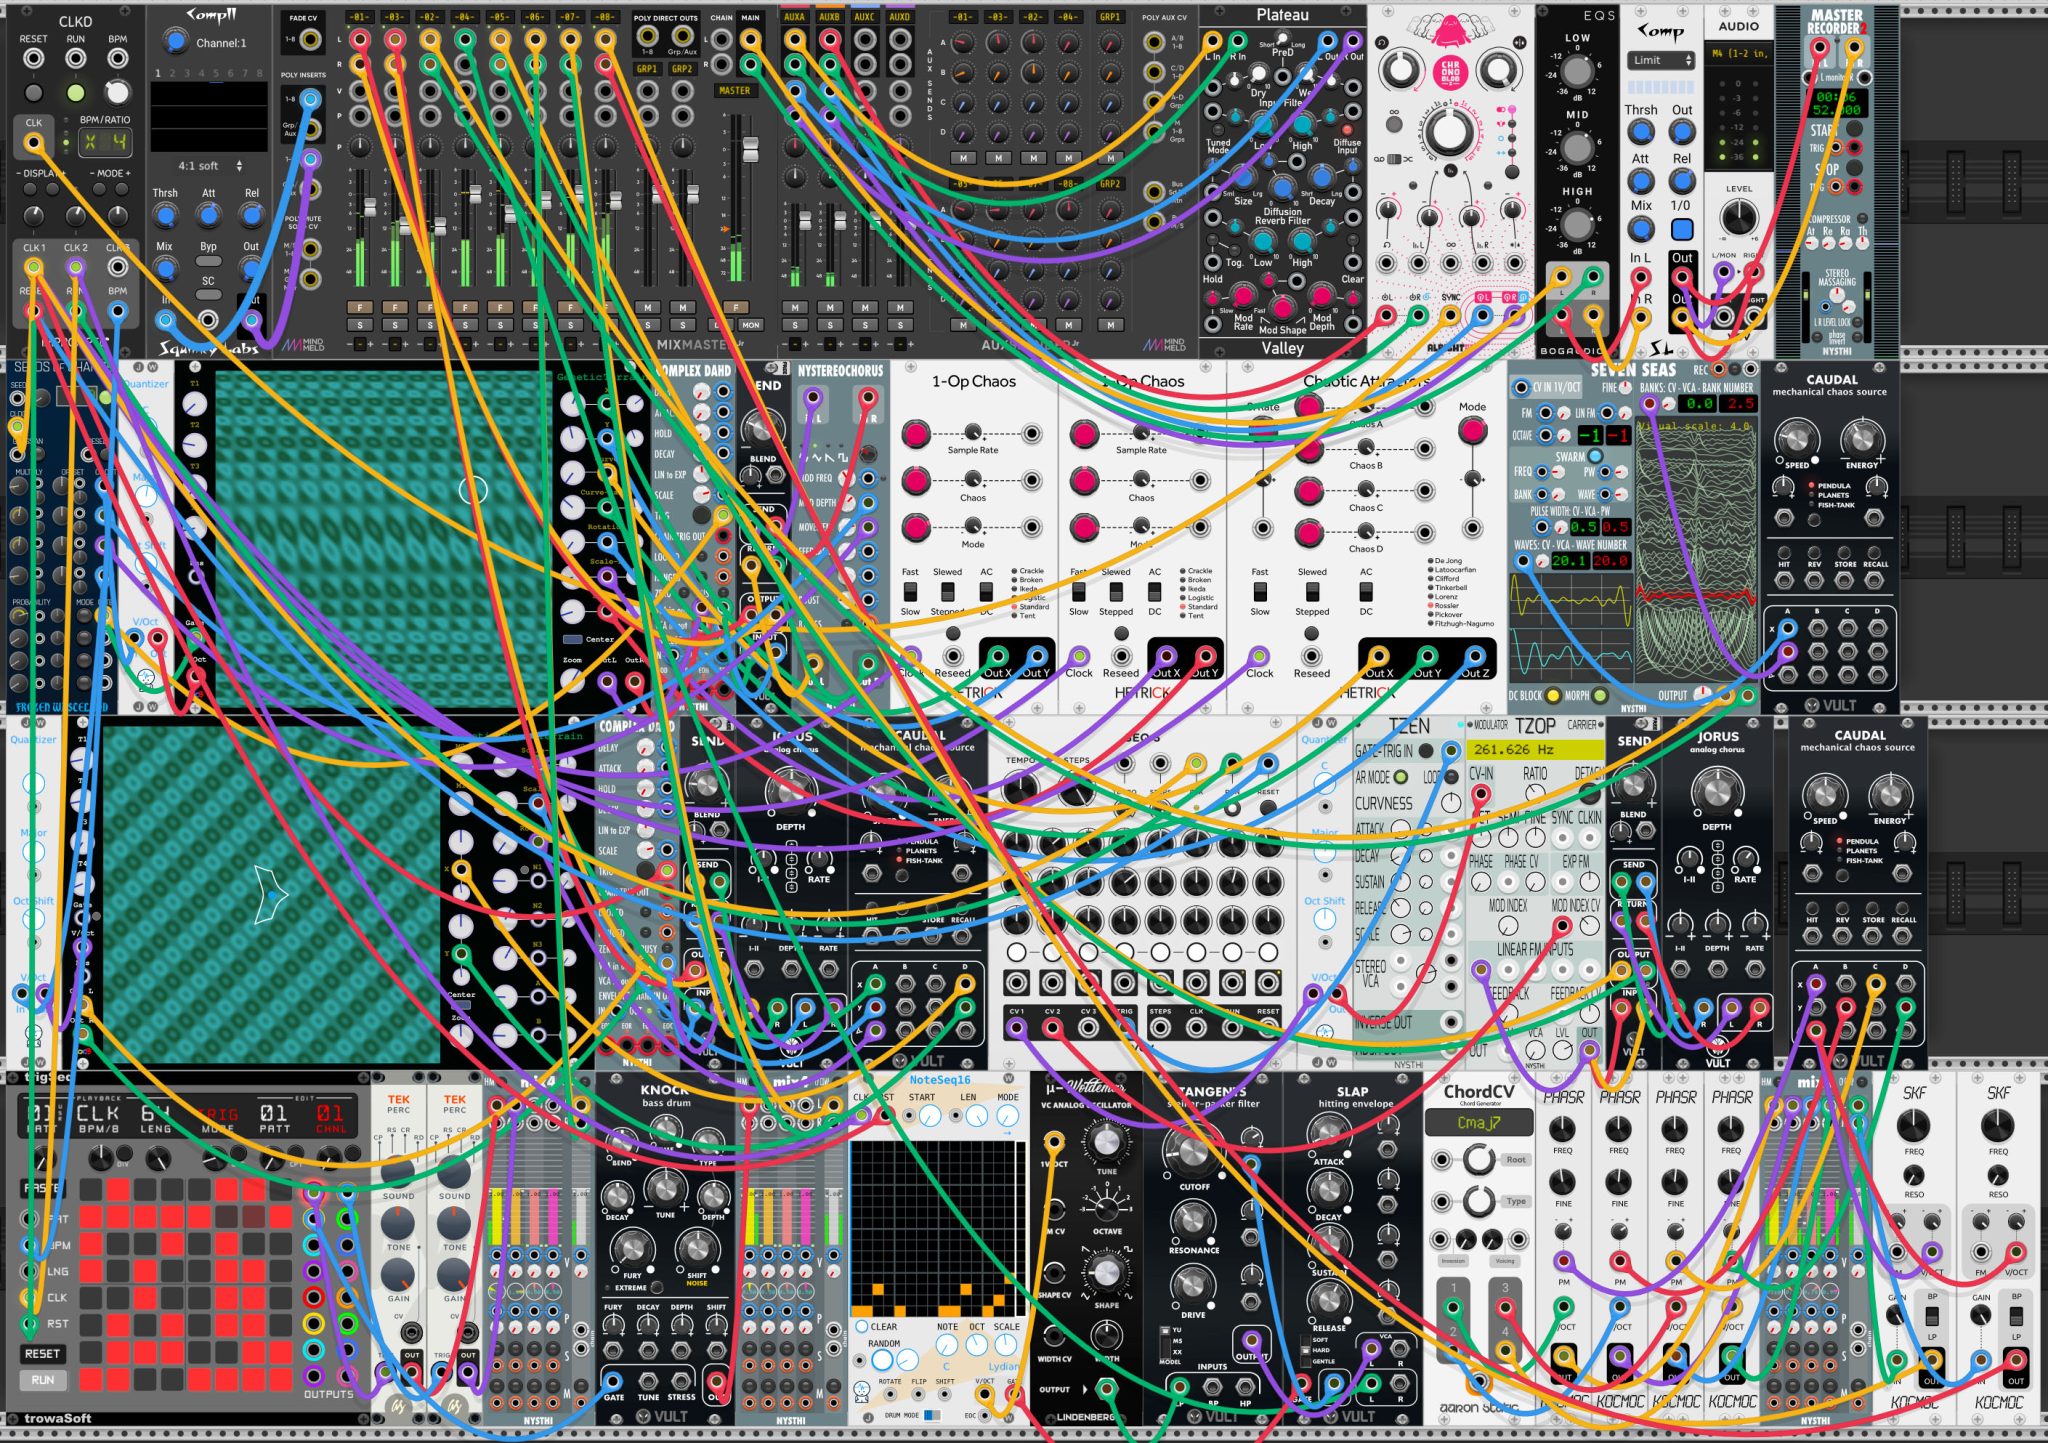2048x1443 pixels.
Task: Turn the CLKD BPM white knob
Action: (x=117, y=93)
